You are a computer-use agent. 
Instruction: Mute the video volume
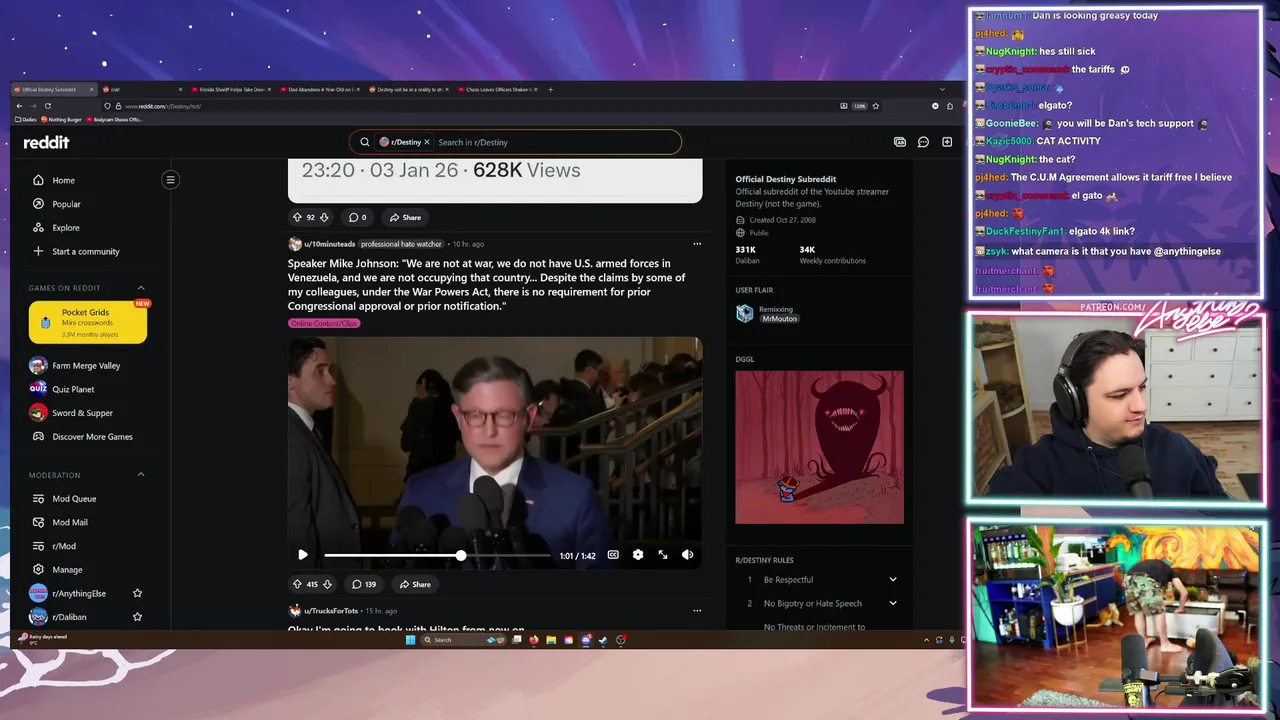tap(687, 555)
